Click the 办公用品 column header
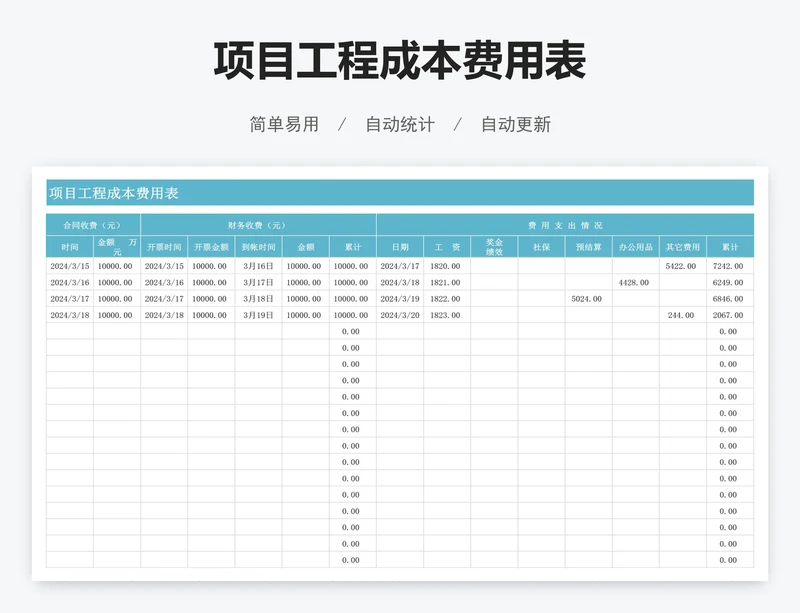 pos(636,247)
